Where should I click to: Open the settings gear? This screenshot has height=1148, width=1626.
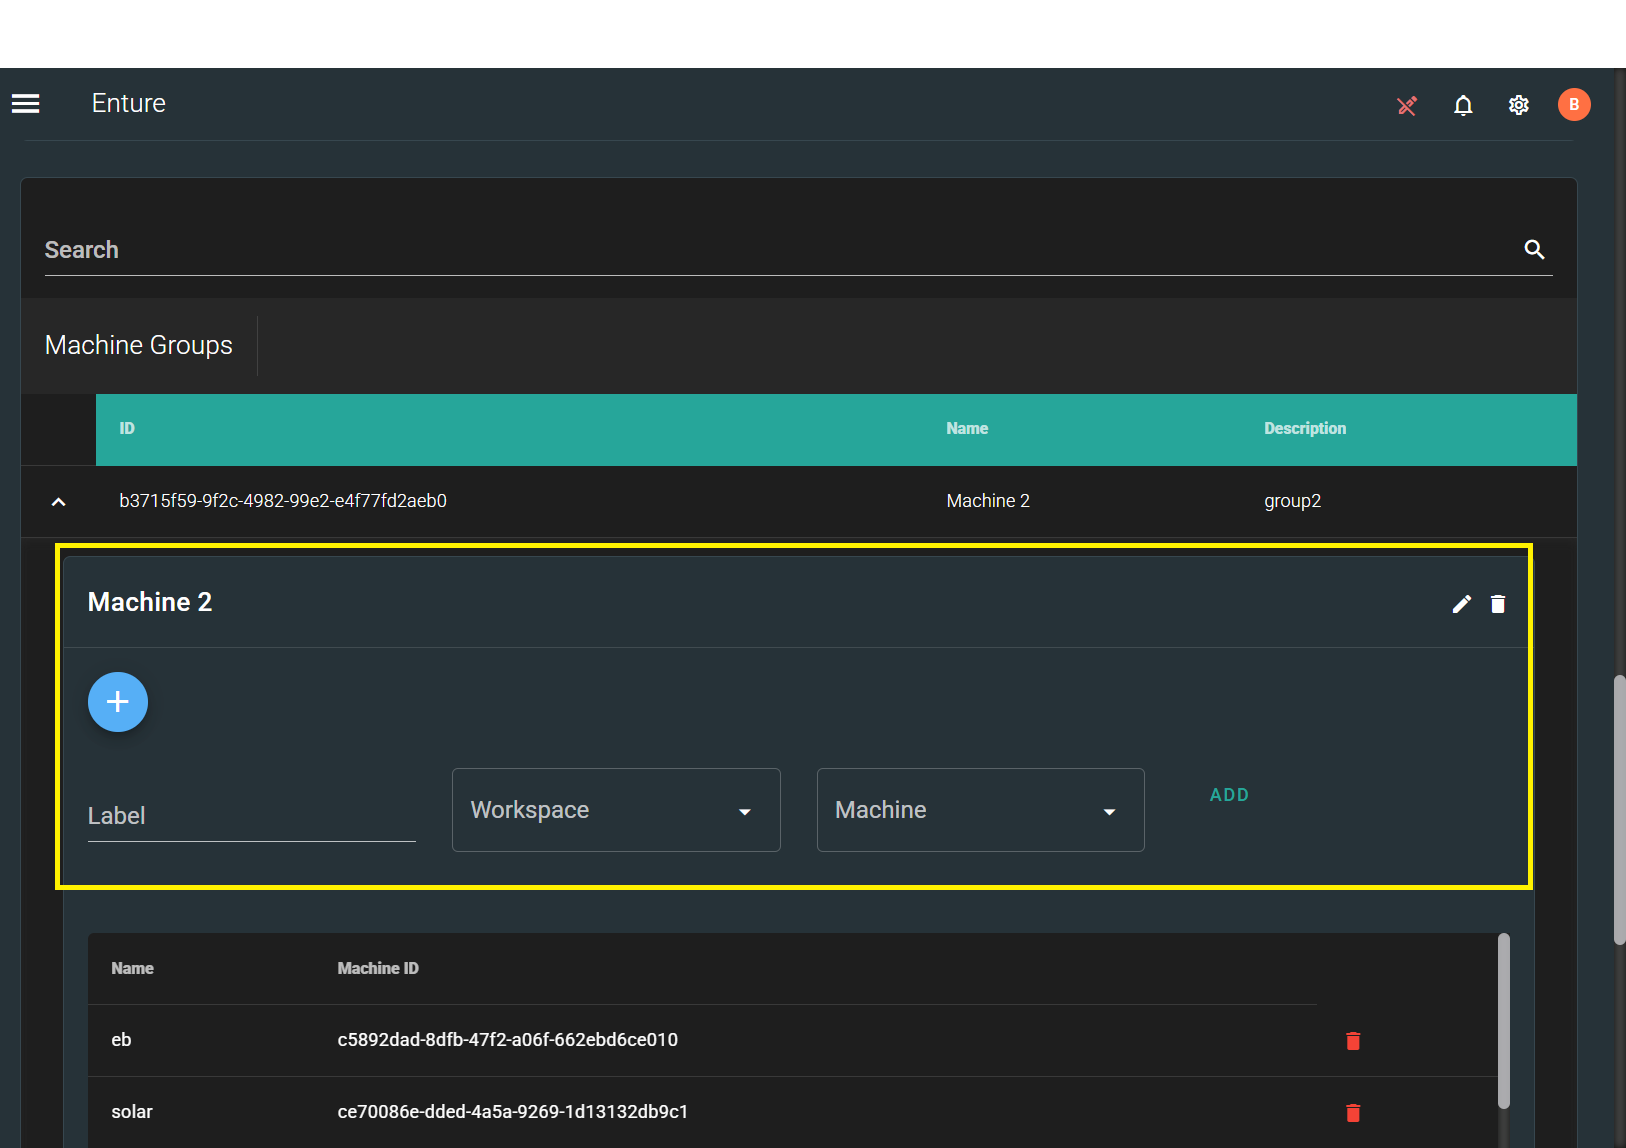1518,105
